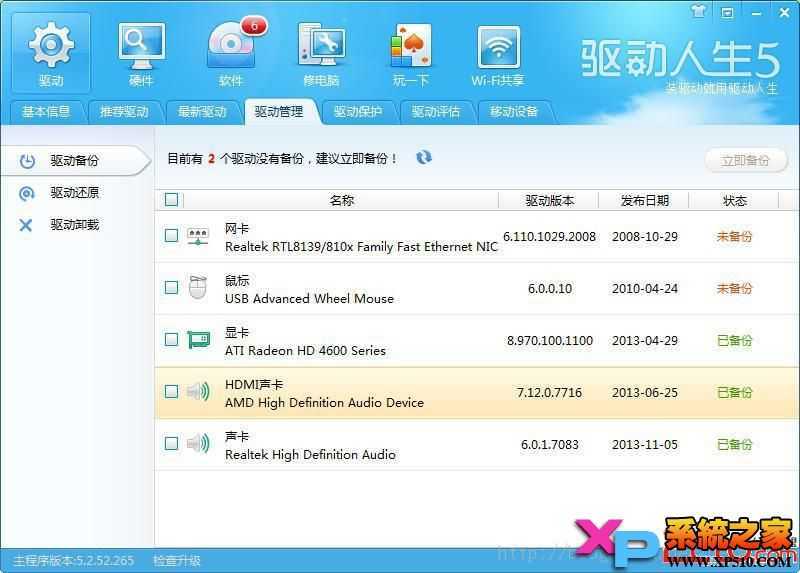Click the 驱动还原 restore icon in sidebar
The width and height of the screenshot is (800, 573).
(26, 193)
